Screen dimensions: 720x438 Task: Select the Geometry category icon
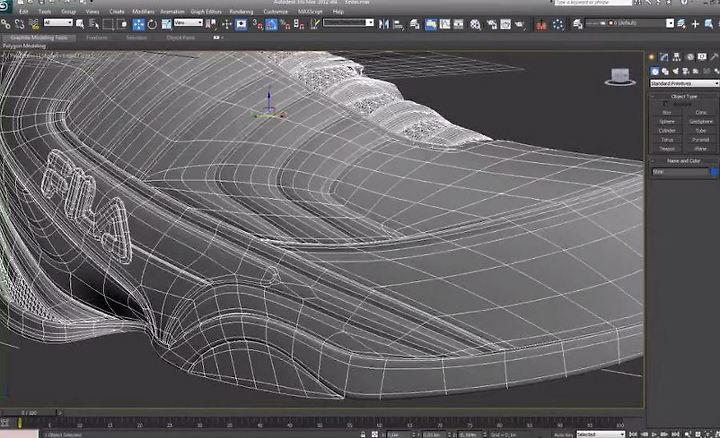click(655, 71)
